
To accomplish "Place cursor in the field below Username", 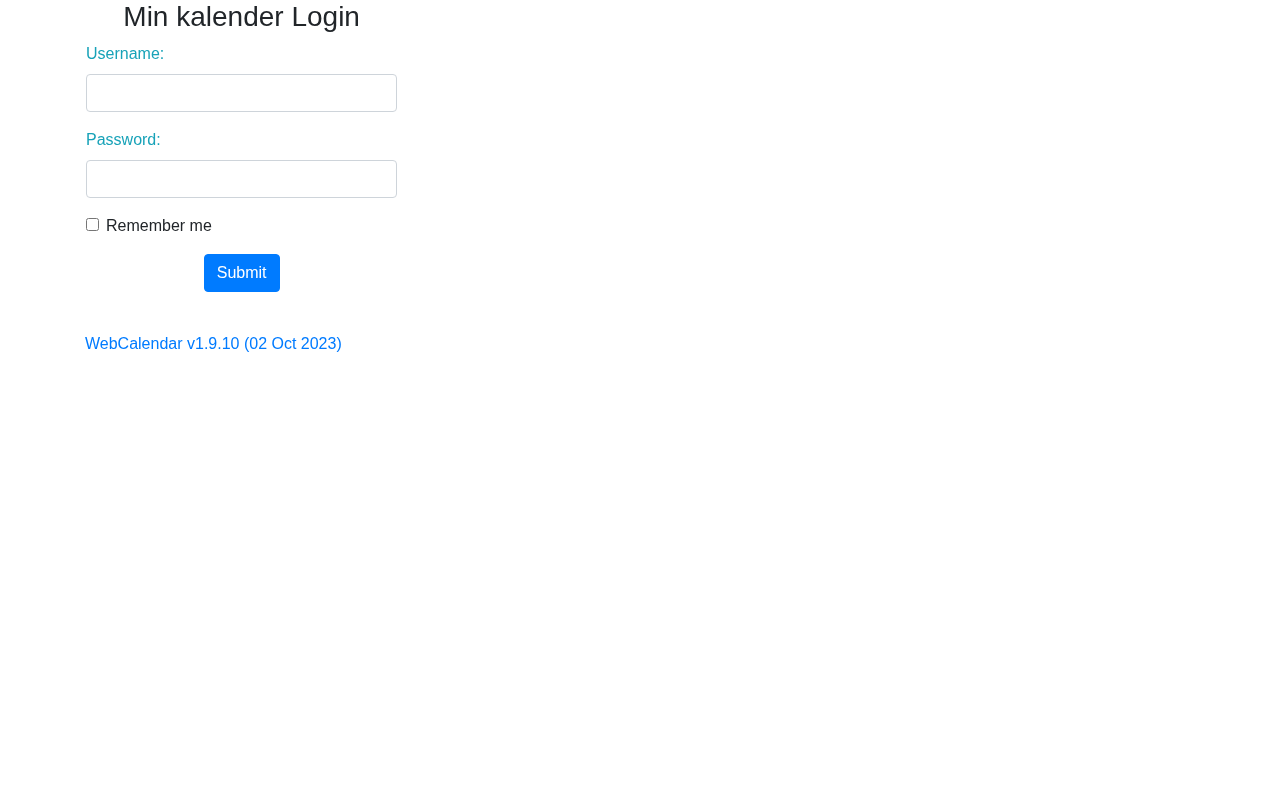I will (x=241, y=93).
